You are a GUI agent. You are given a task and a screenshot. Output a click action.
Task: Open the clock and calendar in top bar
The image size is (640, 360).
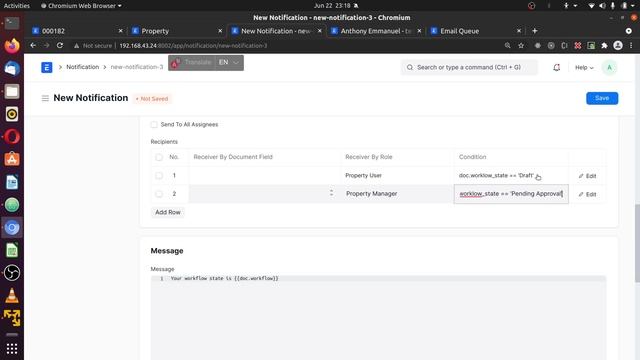click(332, 6)
